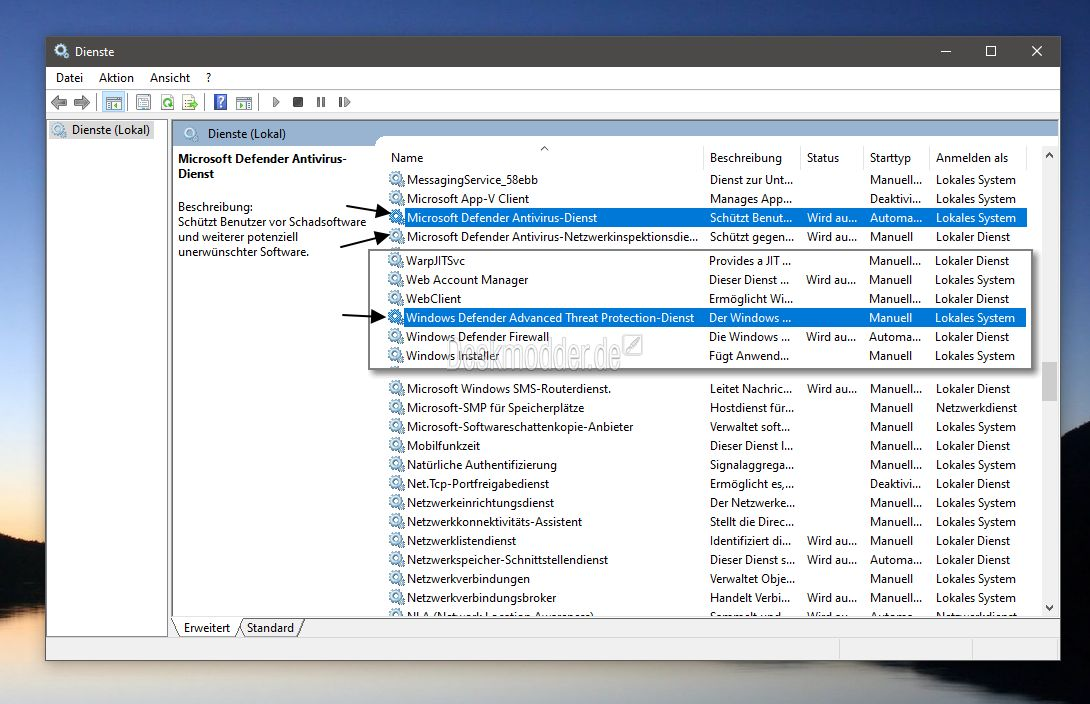Select Dienste (Lokal) in the left tree
The image size is (1090, 704).
tap(111, 130)
